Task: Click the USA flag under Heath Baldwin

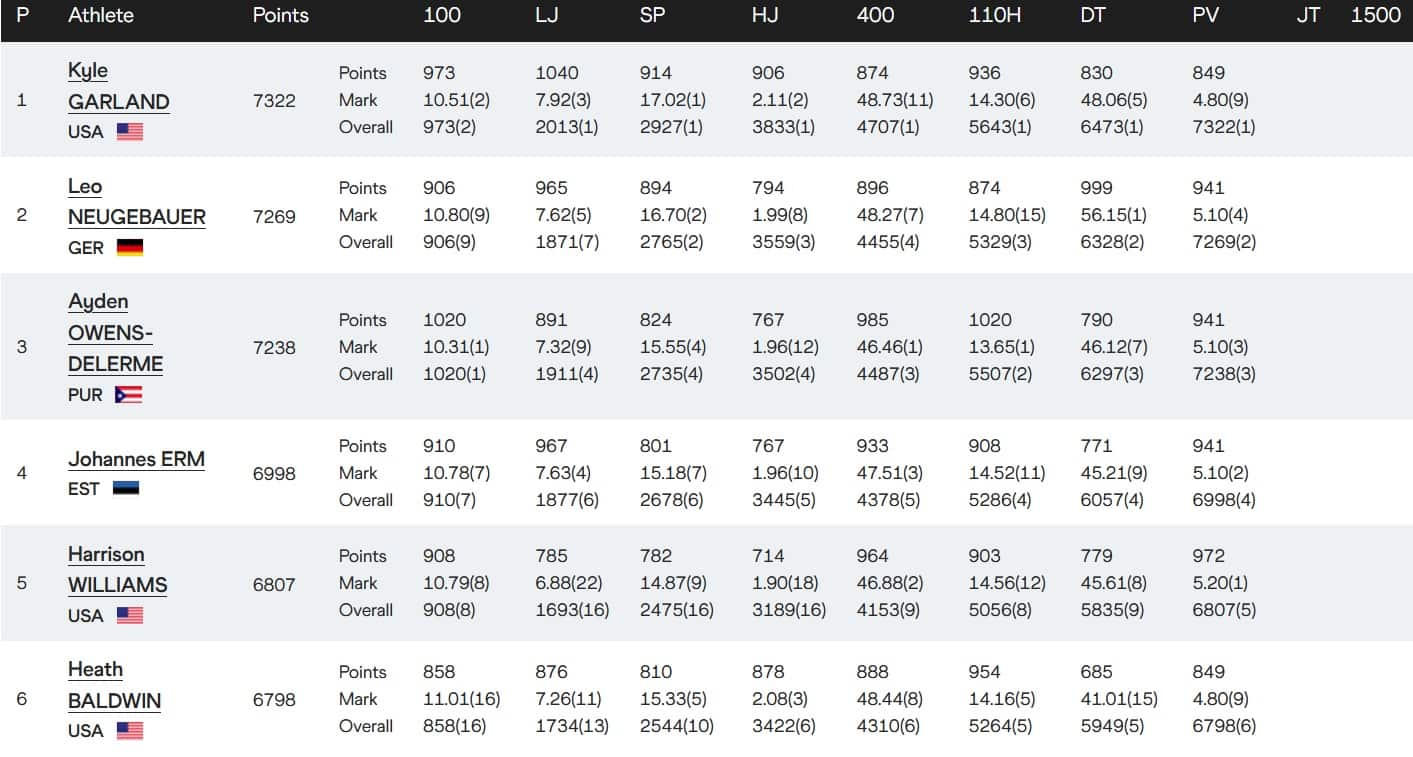Action: 130,731
